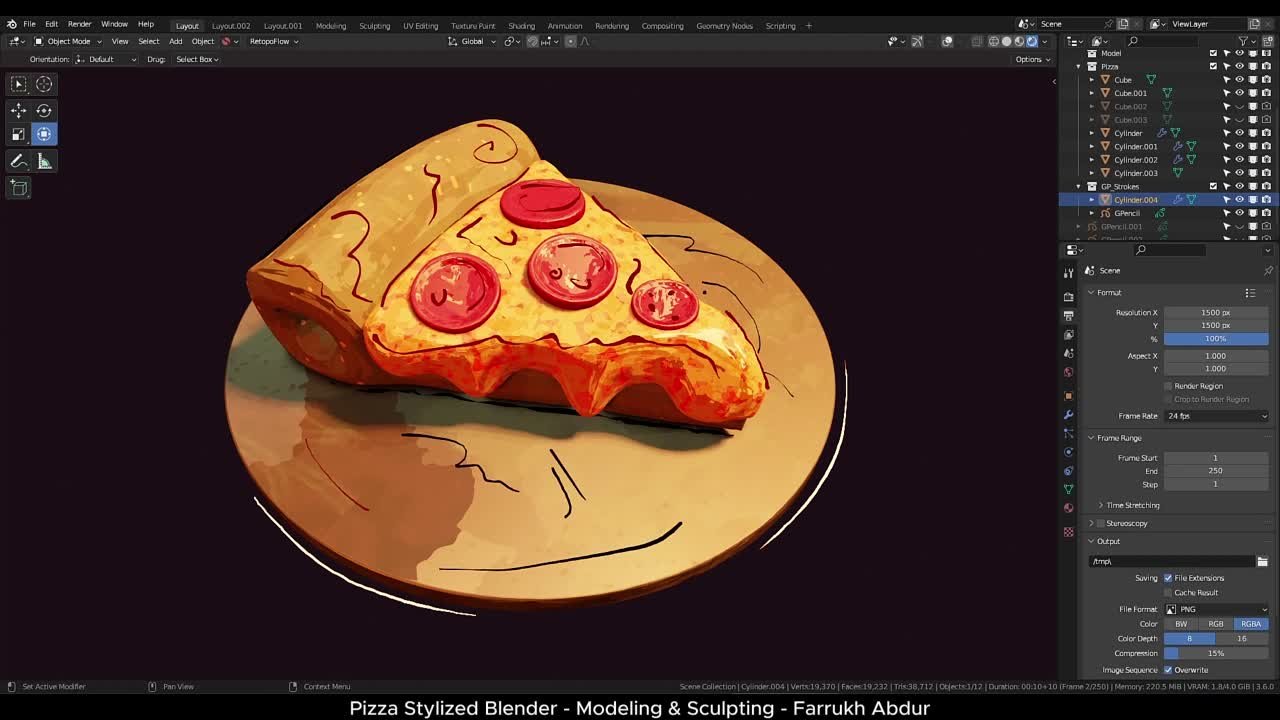
Task: Open the Render Properties camera icon
Action: (x=1068, y=294)
